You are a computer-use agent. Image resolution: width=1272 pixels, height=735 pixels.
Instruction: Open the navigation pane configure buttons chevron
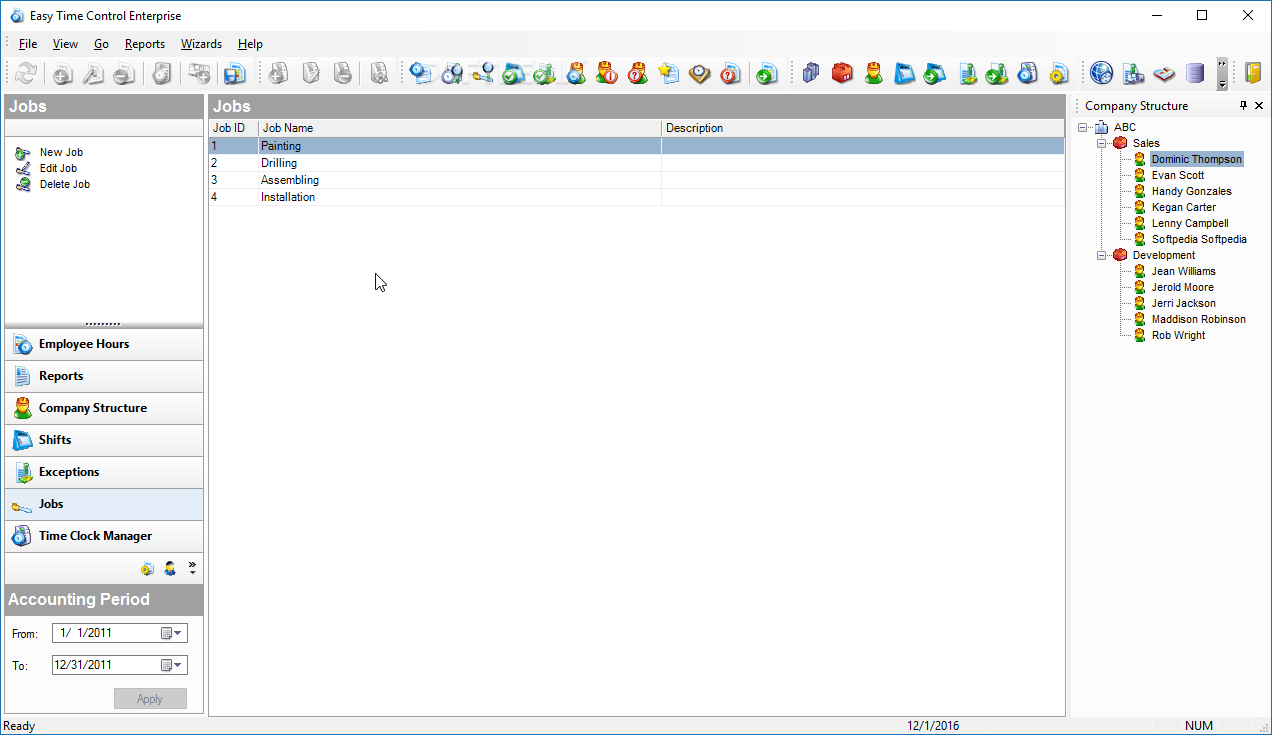(x=192, y=567)
